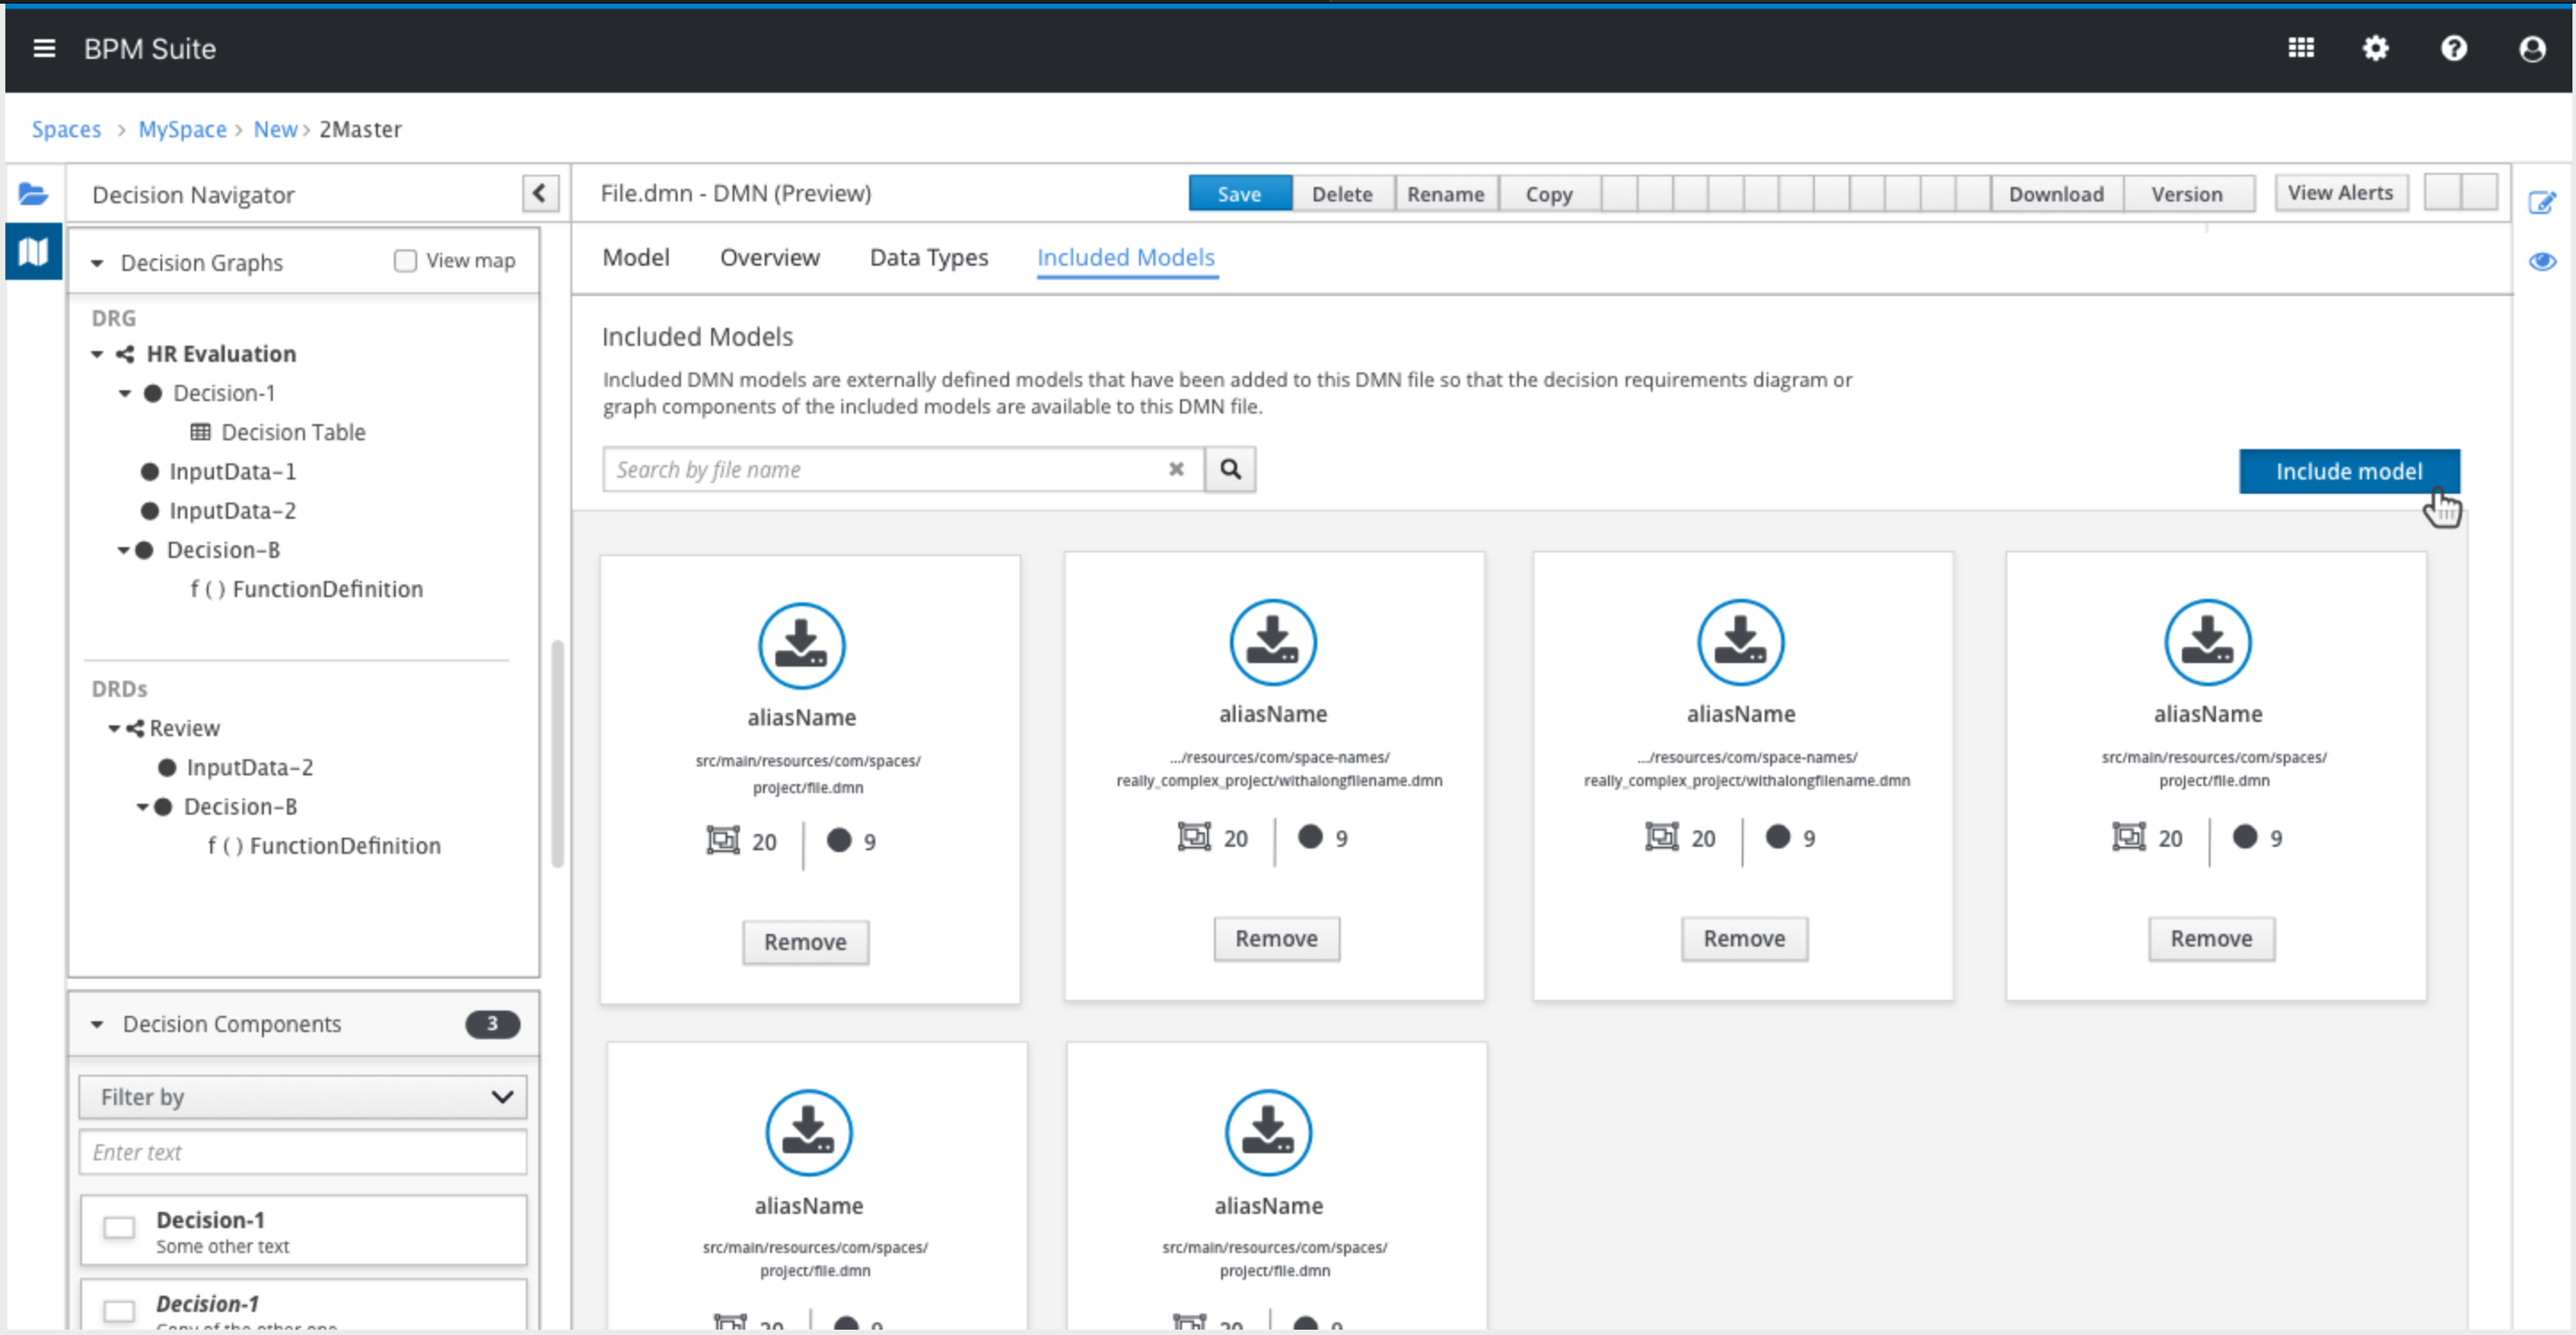The width and height of the screenshot is (2576, 1335).
Task: Switch to the Overview tab
Action: pos(769,258)
